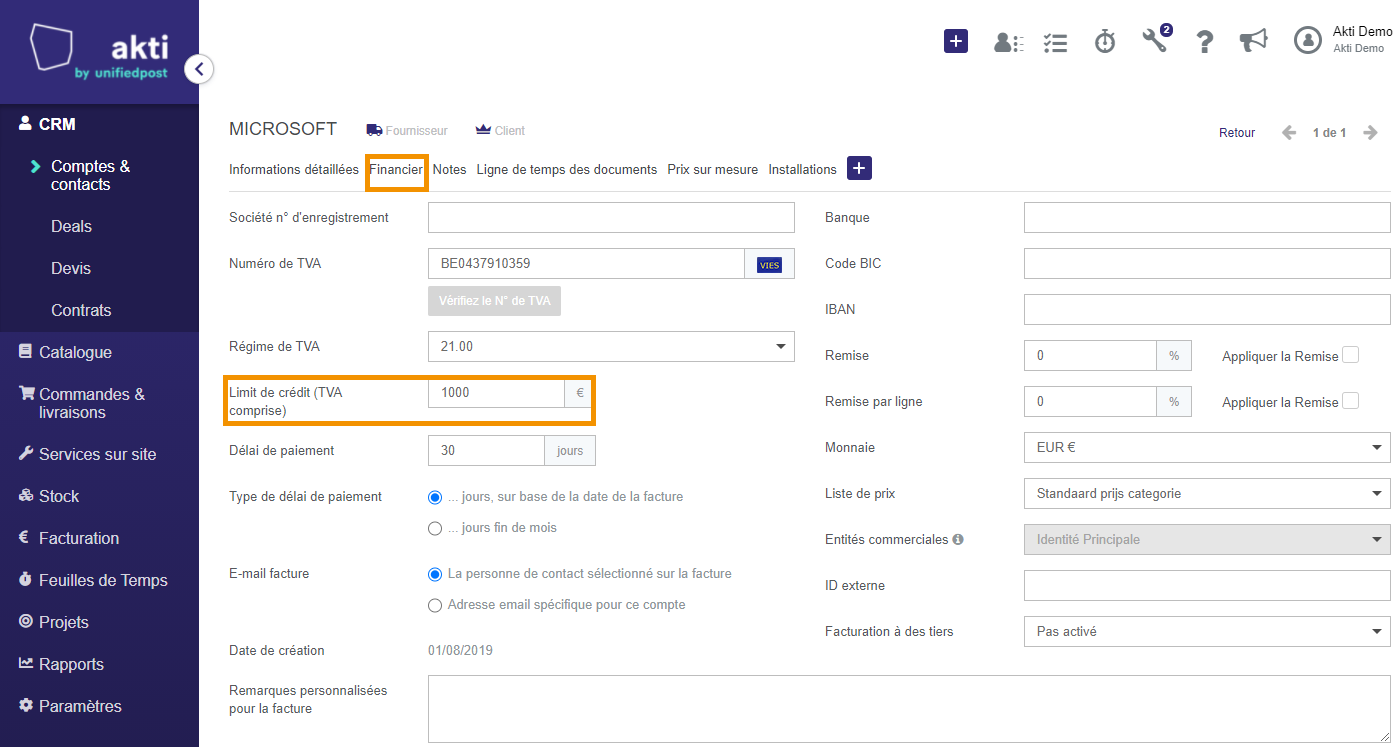Open Services sur site in sidebar
This screenshot has width=1399, height=747.
tap(99, 454)
